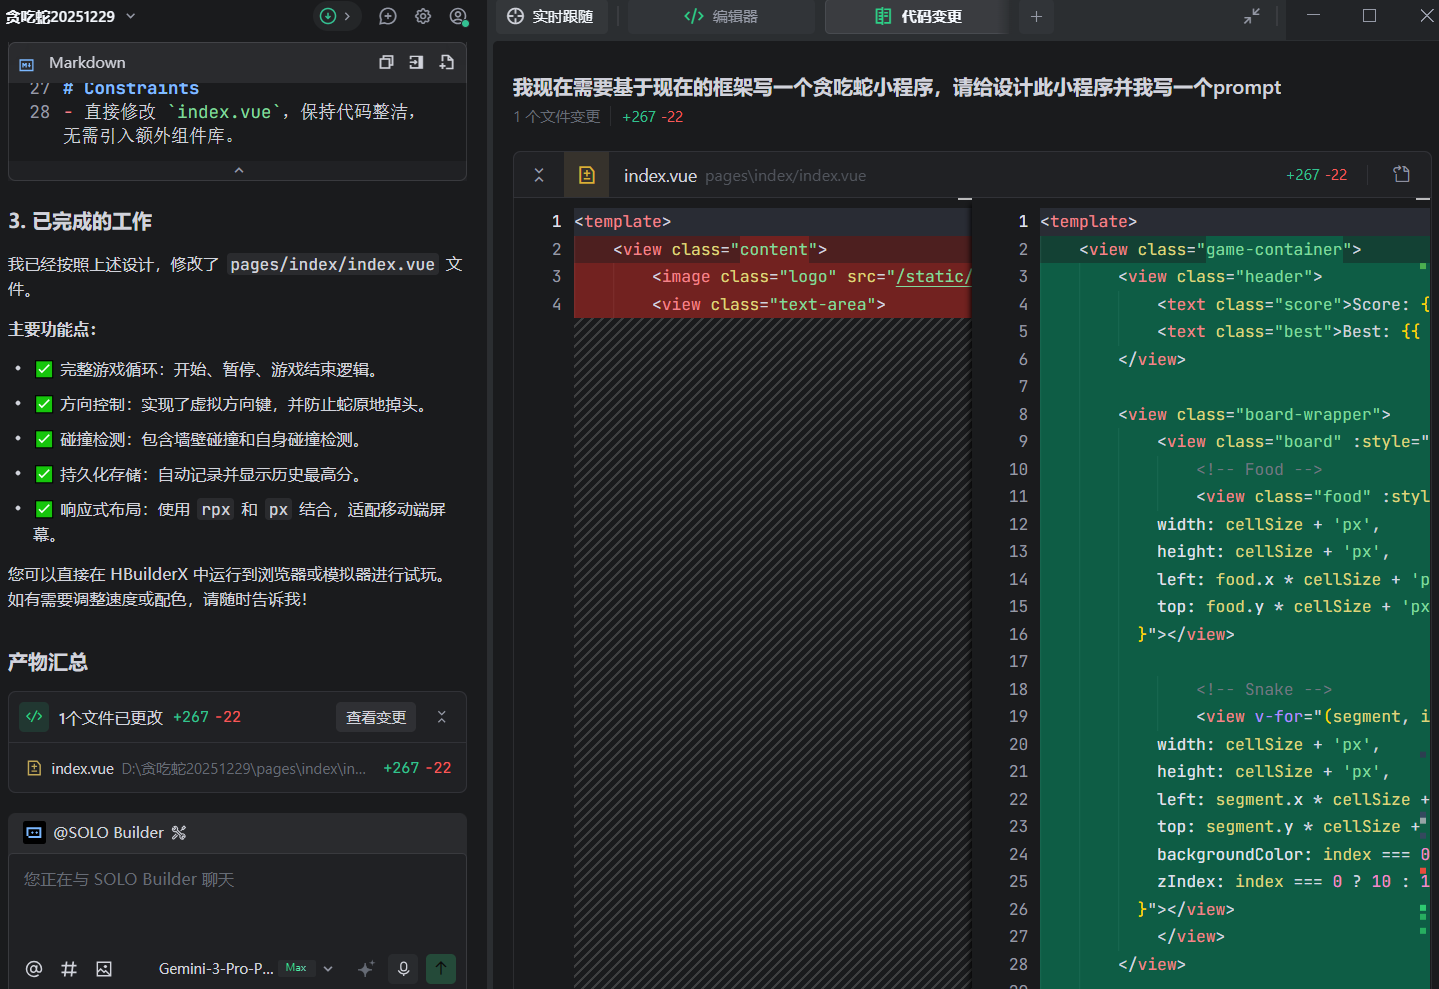Exit fullscreen with the shrink arrows icon

click(x=1252, y=16)
